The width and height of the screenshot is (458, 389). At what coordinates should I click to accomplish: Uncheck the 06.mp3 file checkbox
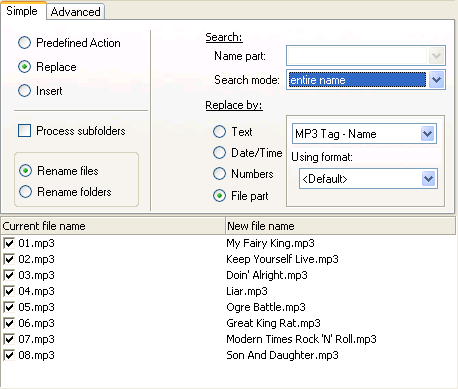click(x=9, y=323)
